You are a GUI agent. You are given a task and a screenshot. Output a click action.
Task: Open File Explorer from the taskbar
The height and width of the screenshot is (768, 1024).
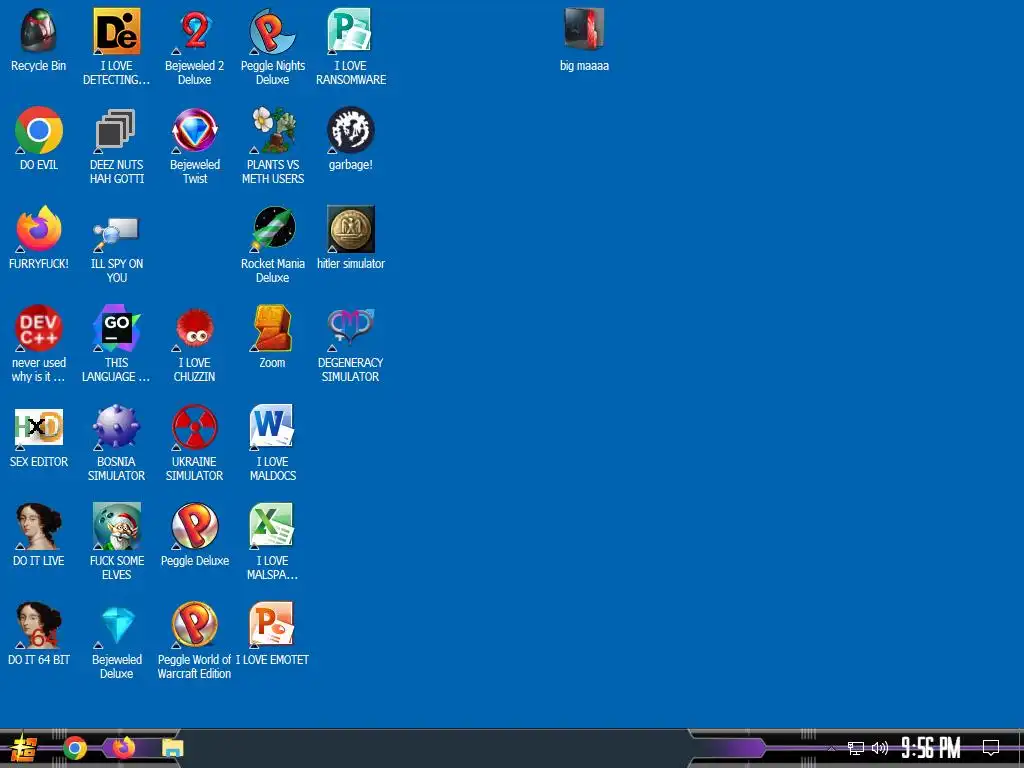(172, 748)
